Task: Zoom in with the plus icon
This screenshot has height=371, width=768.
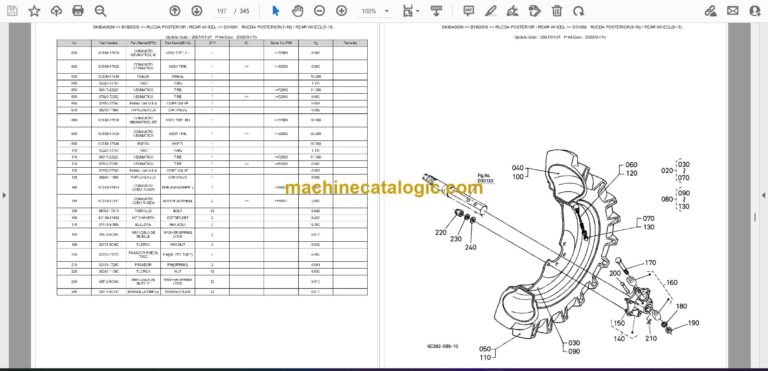Action: coord(341,11)
